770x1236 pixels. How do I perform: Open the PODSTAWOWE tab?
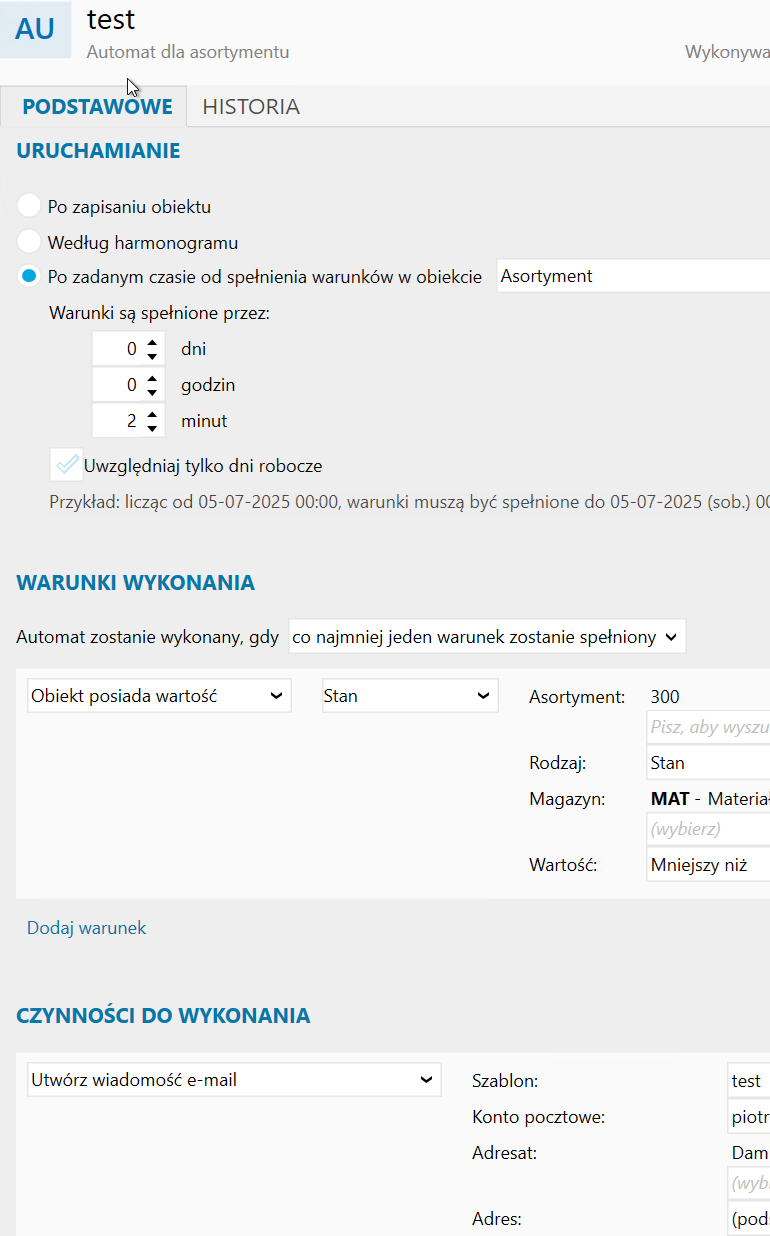coord(97,107)
